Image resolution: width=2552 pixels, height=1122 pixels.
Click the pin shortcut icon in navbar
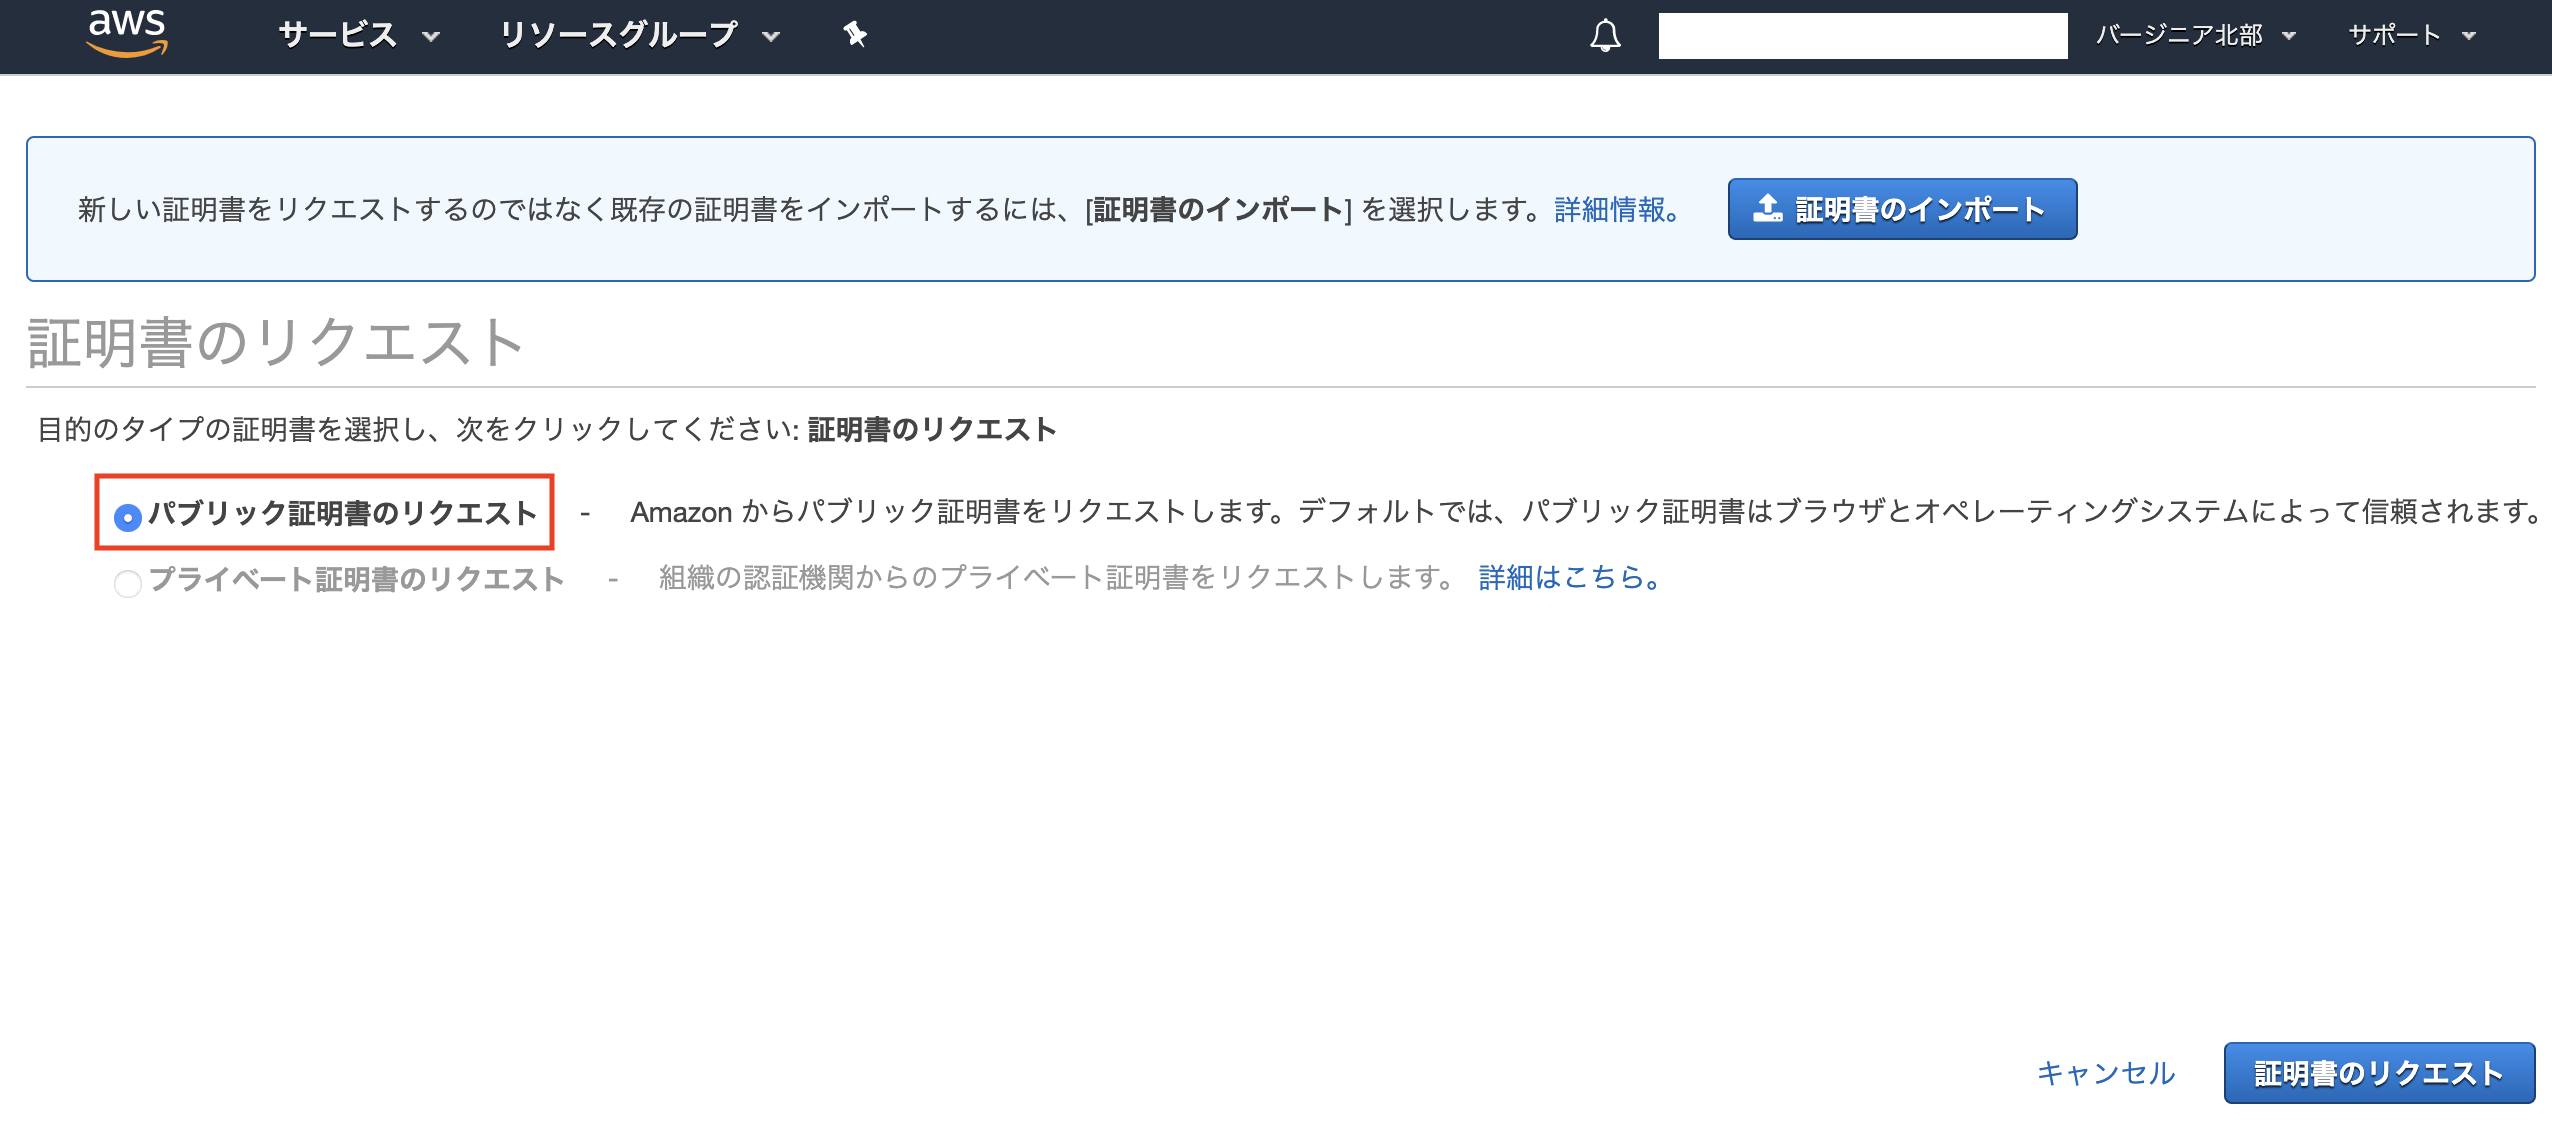coord(855,35)
